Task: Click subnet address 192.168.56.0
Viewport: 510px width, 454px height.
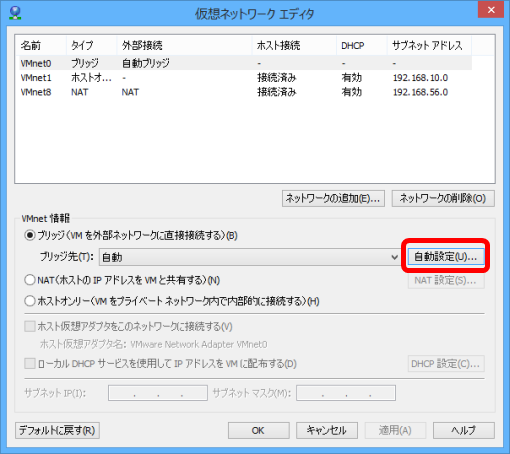Action: coord(420,92)
